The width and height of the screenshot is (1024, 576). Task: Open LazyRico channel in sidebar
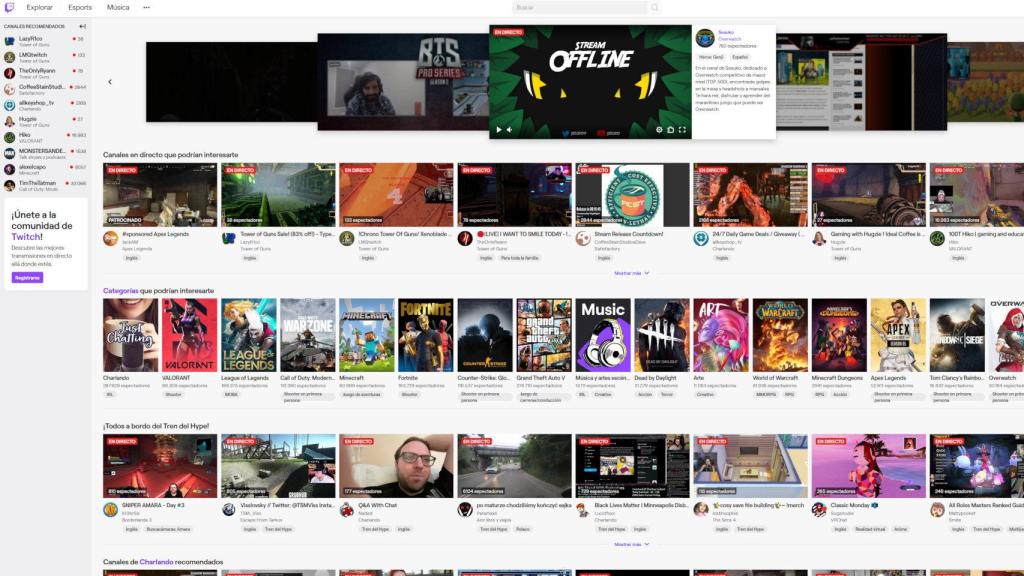(x=45, y=41)
